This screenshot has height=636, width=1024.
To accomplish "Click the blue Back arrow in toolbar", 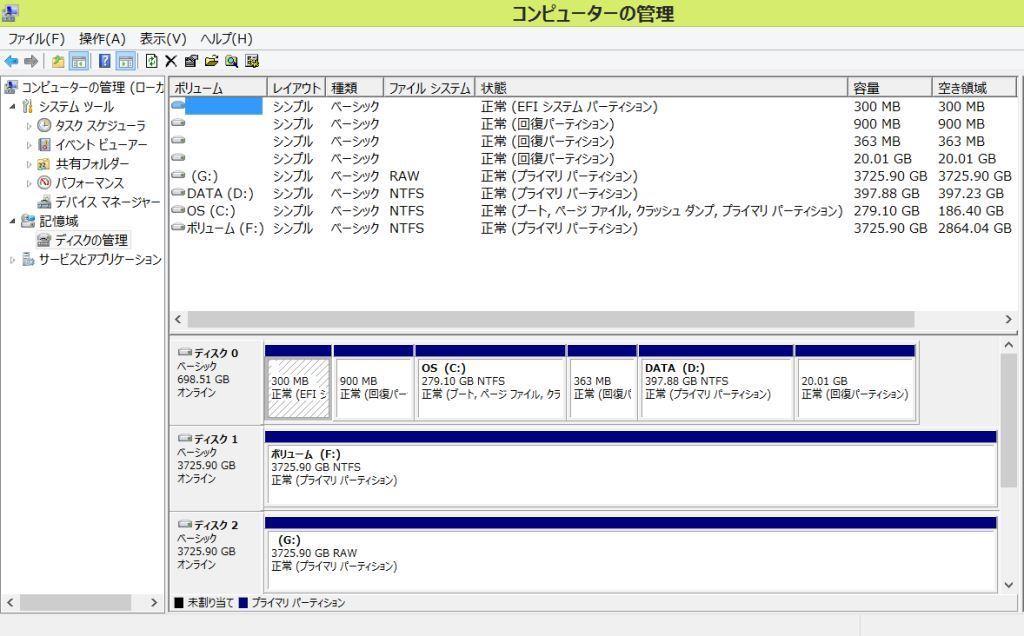I will tap(11, 62).
